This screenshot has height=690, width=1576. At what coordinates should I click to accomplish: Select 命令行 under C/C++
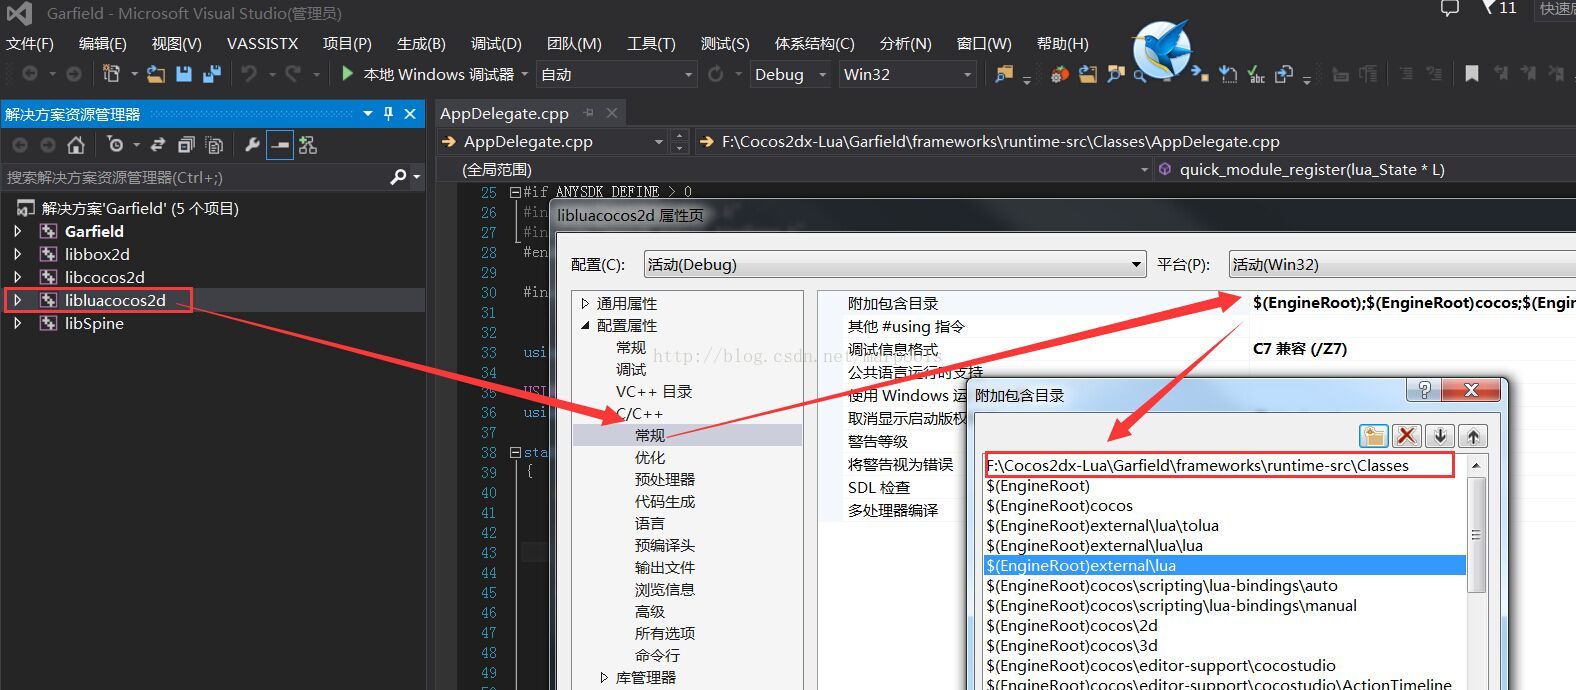(x=657, y=655)
